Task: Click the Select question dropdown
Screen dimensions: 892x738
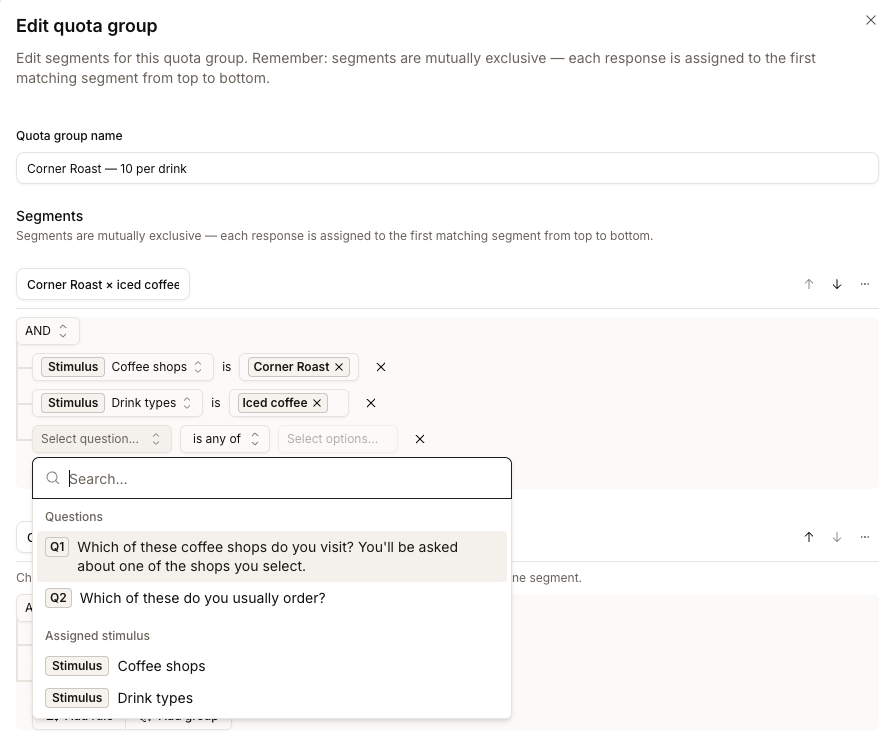Action: click(x=102, y=439)
